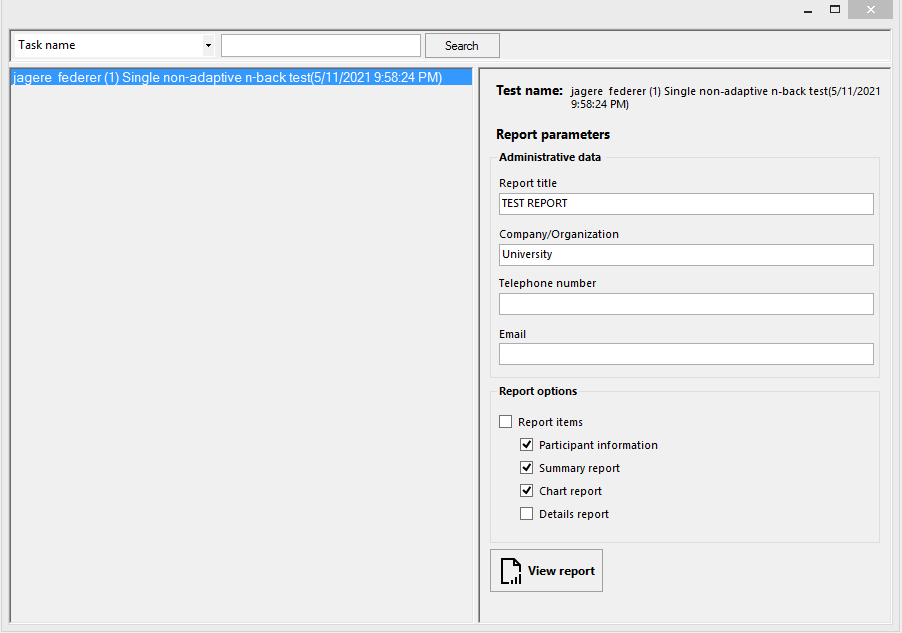Close the window
Screen dimensions: 902x633
870,10
